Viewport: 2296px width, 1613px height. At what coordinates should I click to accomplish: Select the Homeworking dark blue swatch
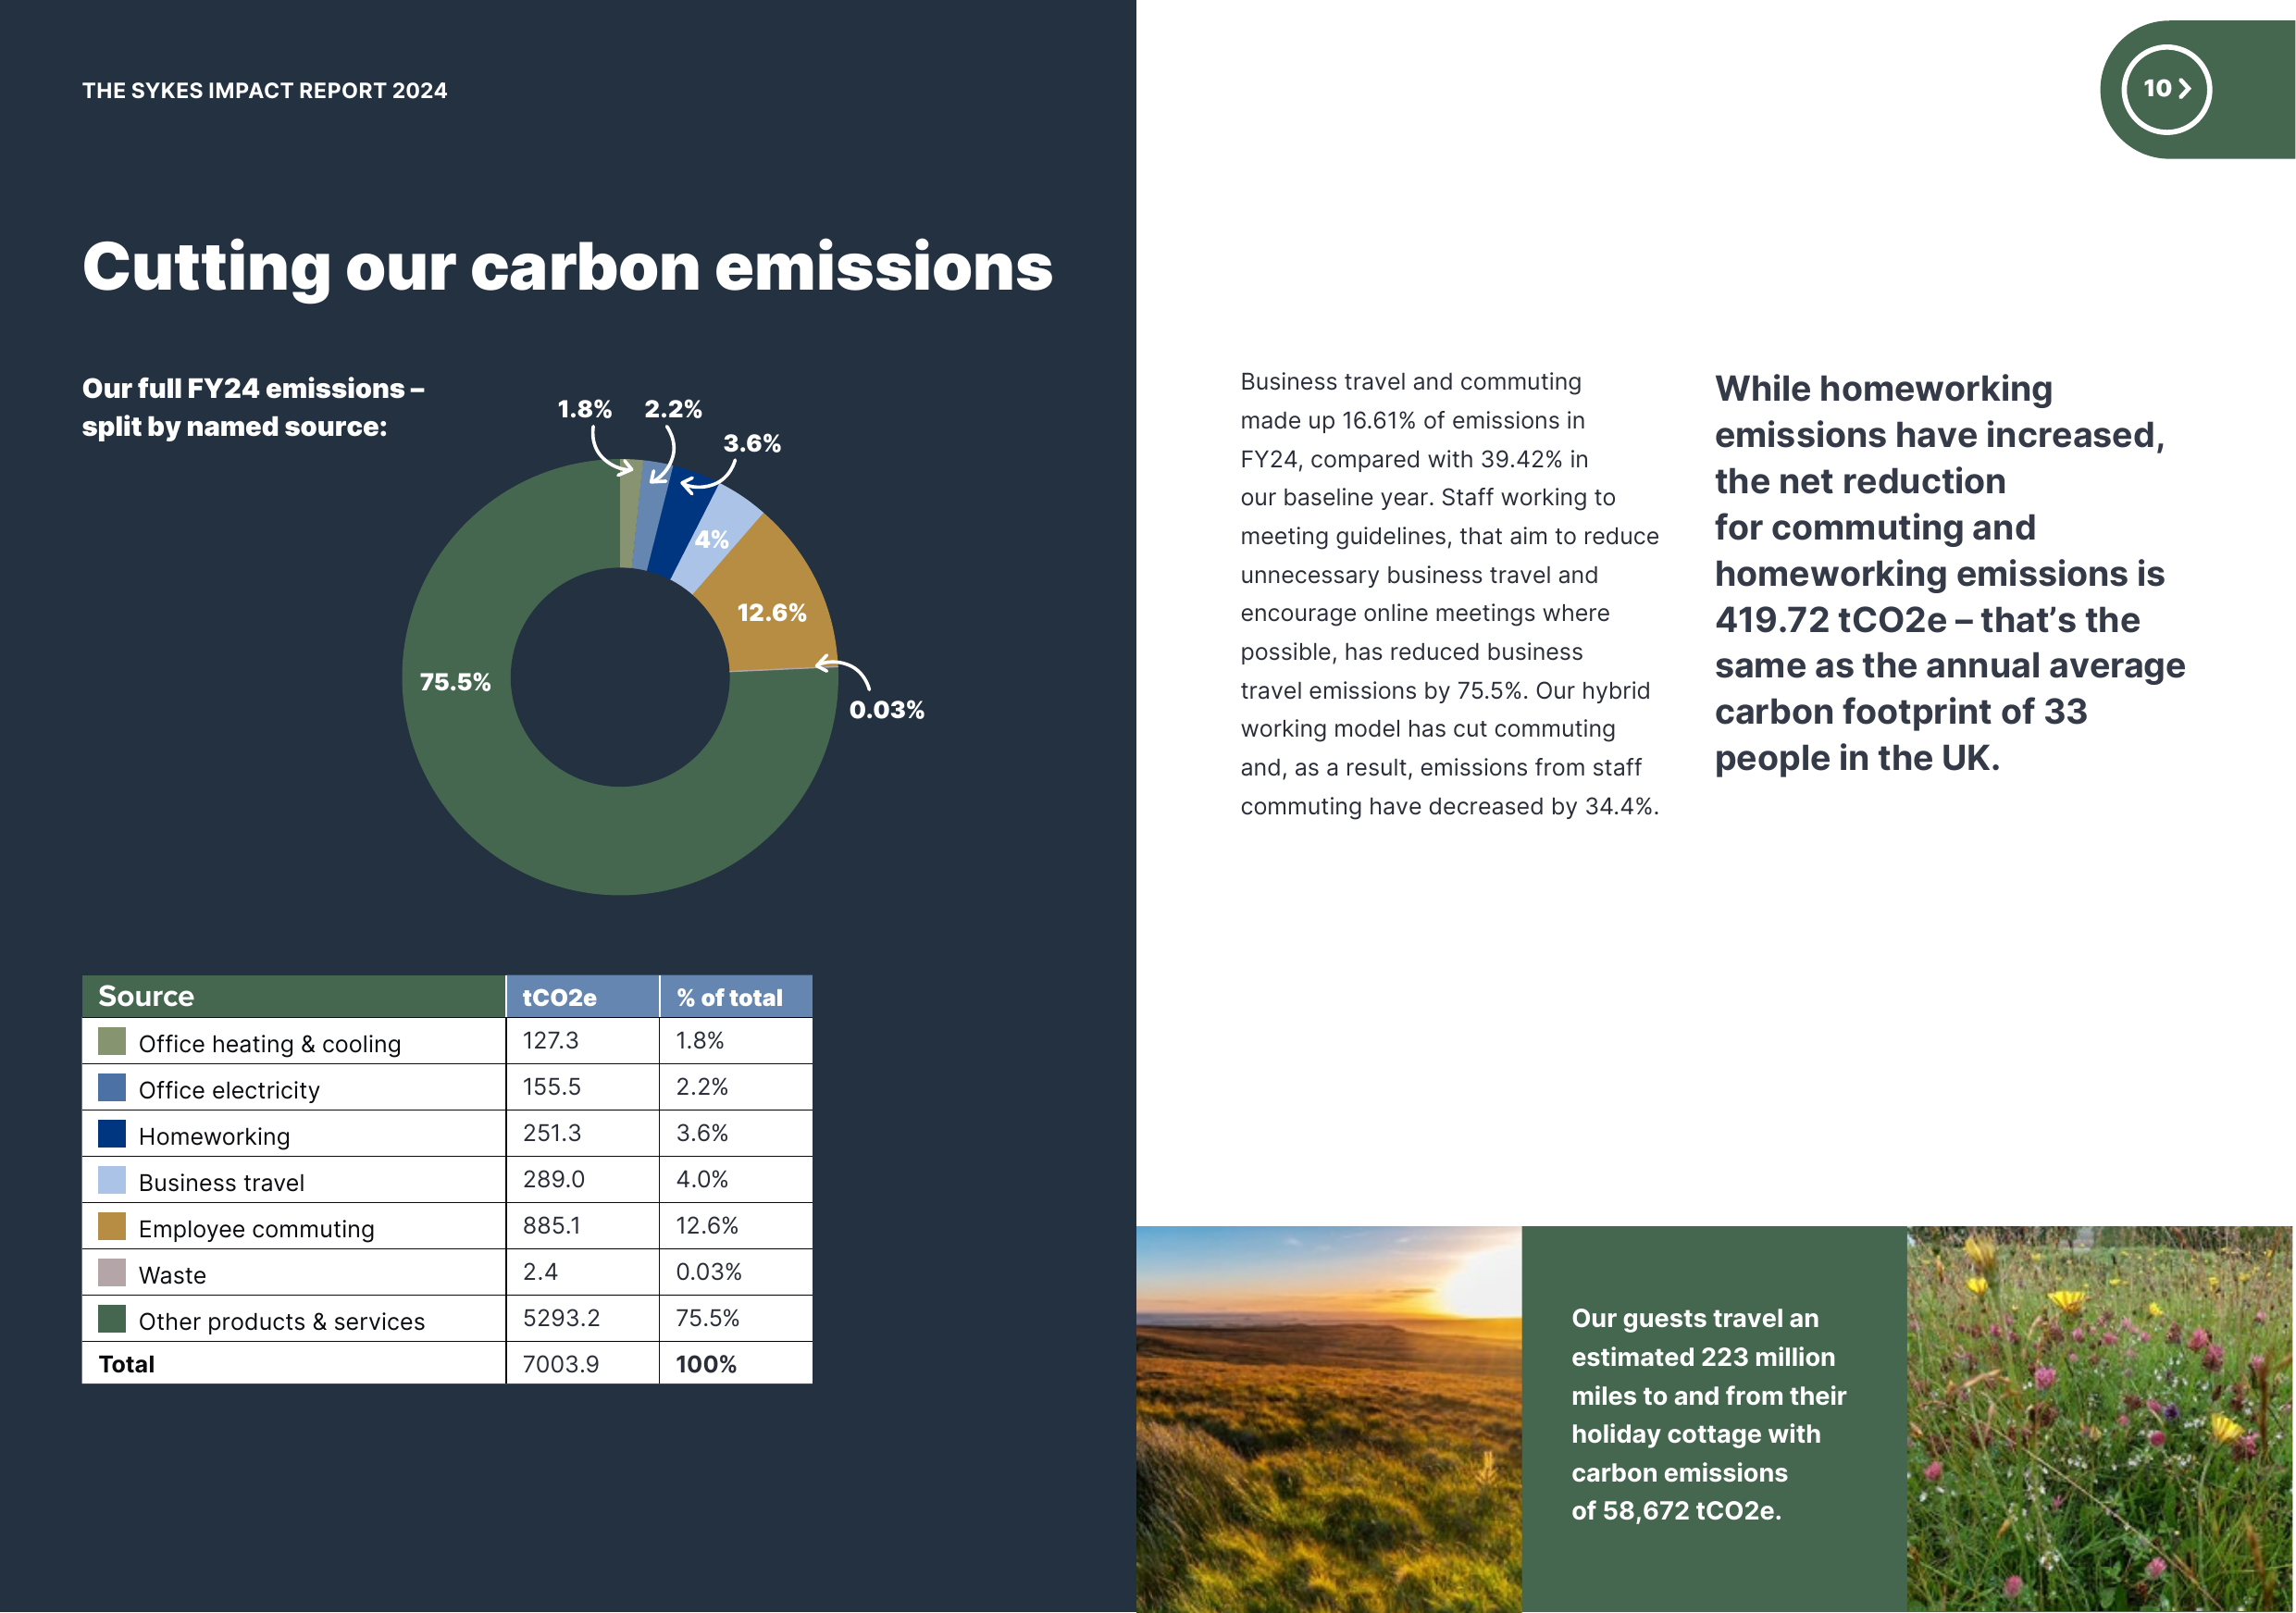click(112, 1133)
